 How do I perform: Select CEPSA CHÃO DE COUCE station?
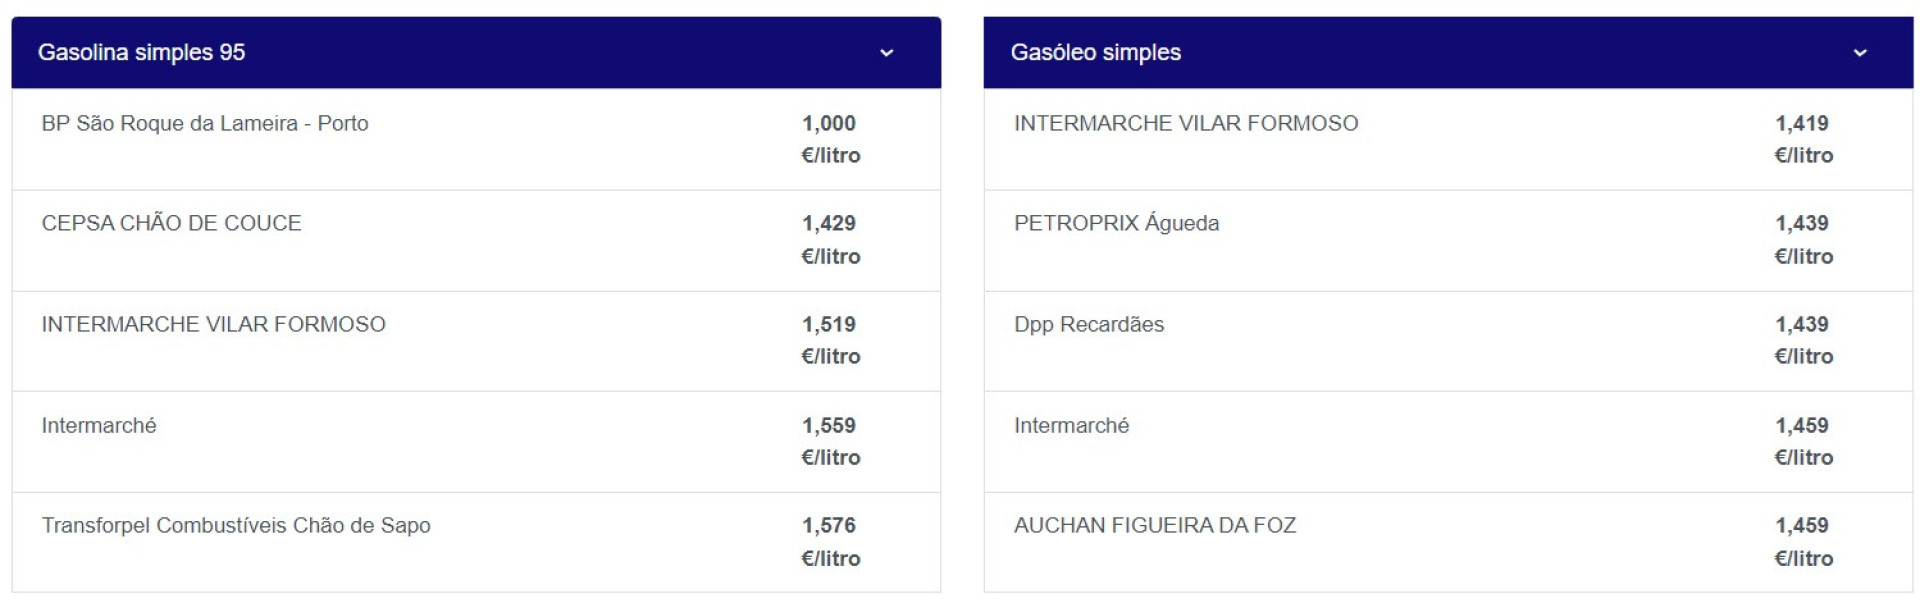click(171, 223)
